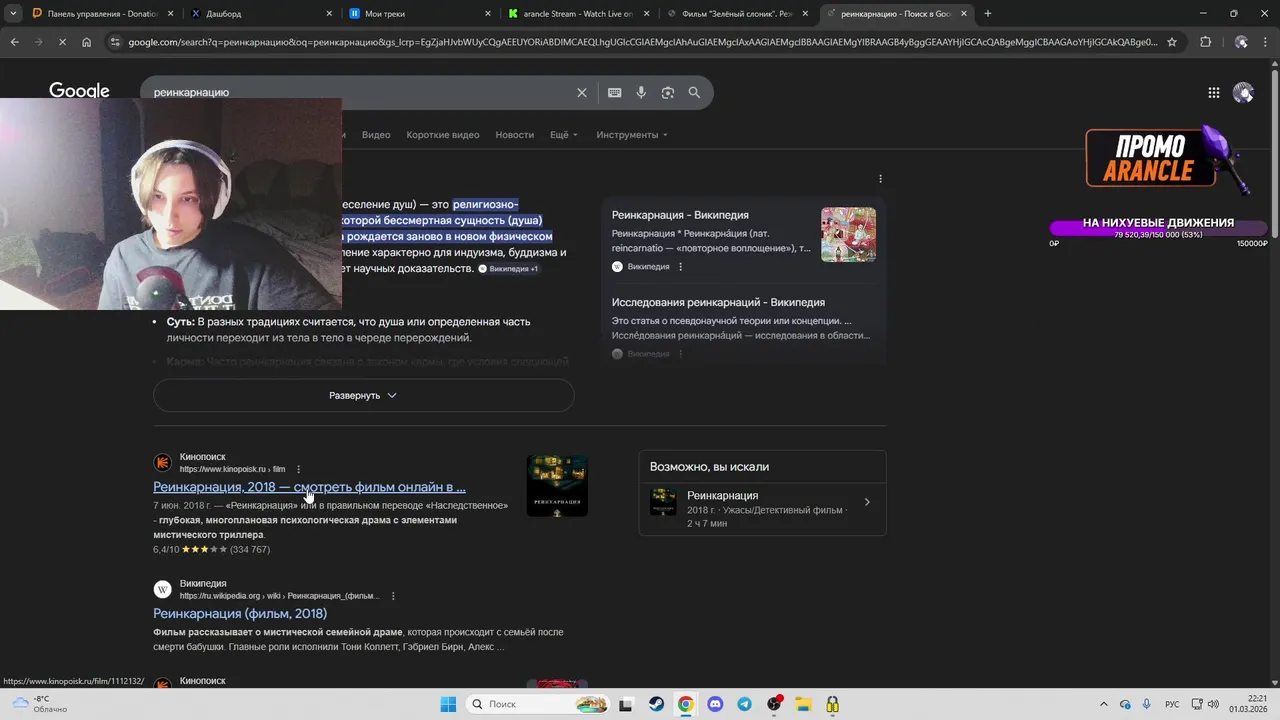This screenshot has width=1280, height=720.
Task: Open Task View on the taskbar
Action: (626, 704)
